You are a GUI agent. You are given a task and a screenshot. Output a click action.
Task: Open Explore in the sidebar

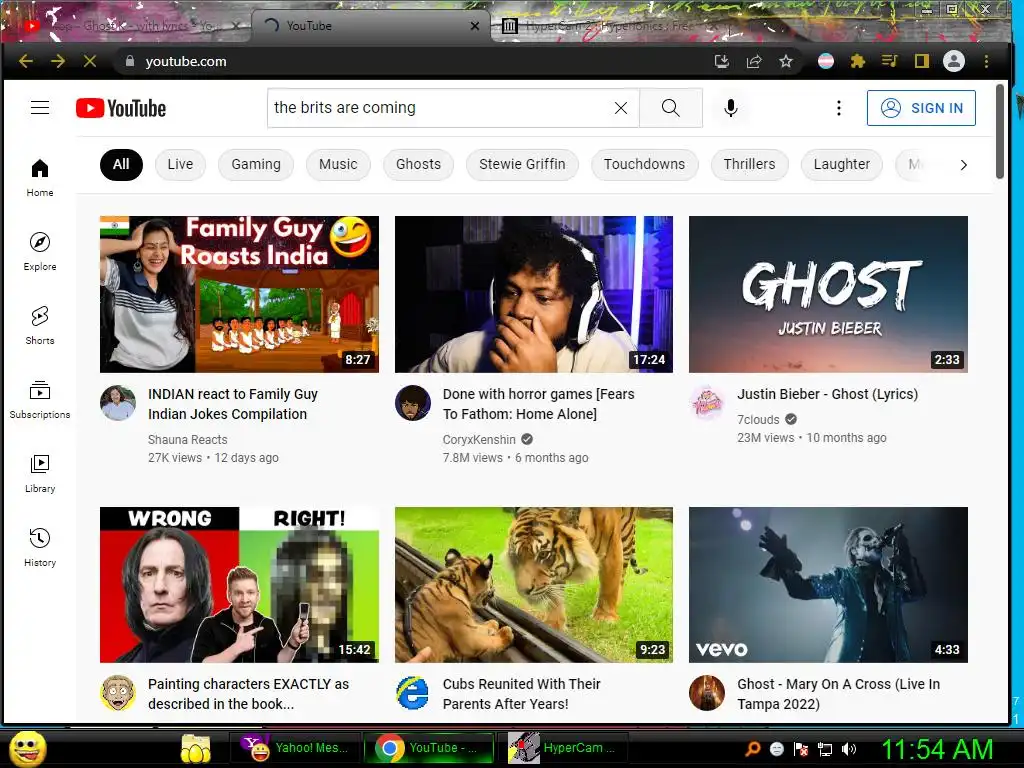pyautogui.click(x=40, y=251)
